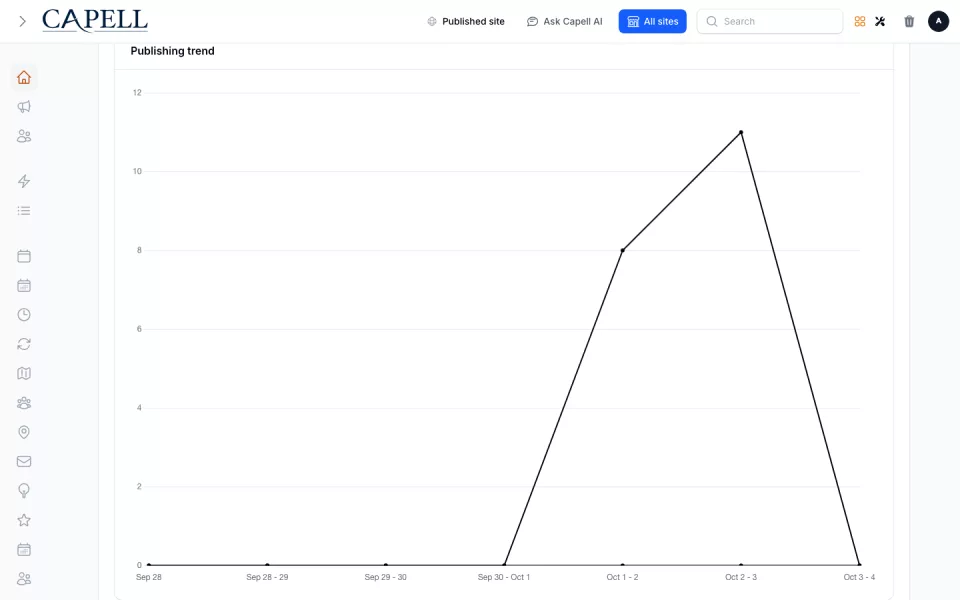960x600 pixels.
Task: Open the lightbulb ideas icon
Action: (x=24, y=491)
